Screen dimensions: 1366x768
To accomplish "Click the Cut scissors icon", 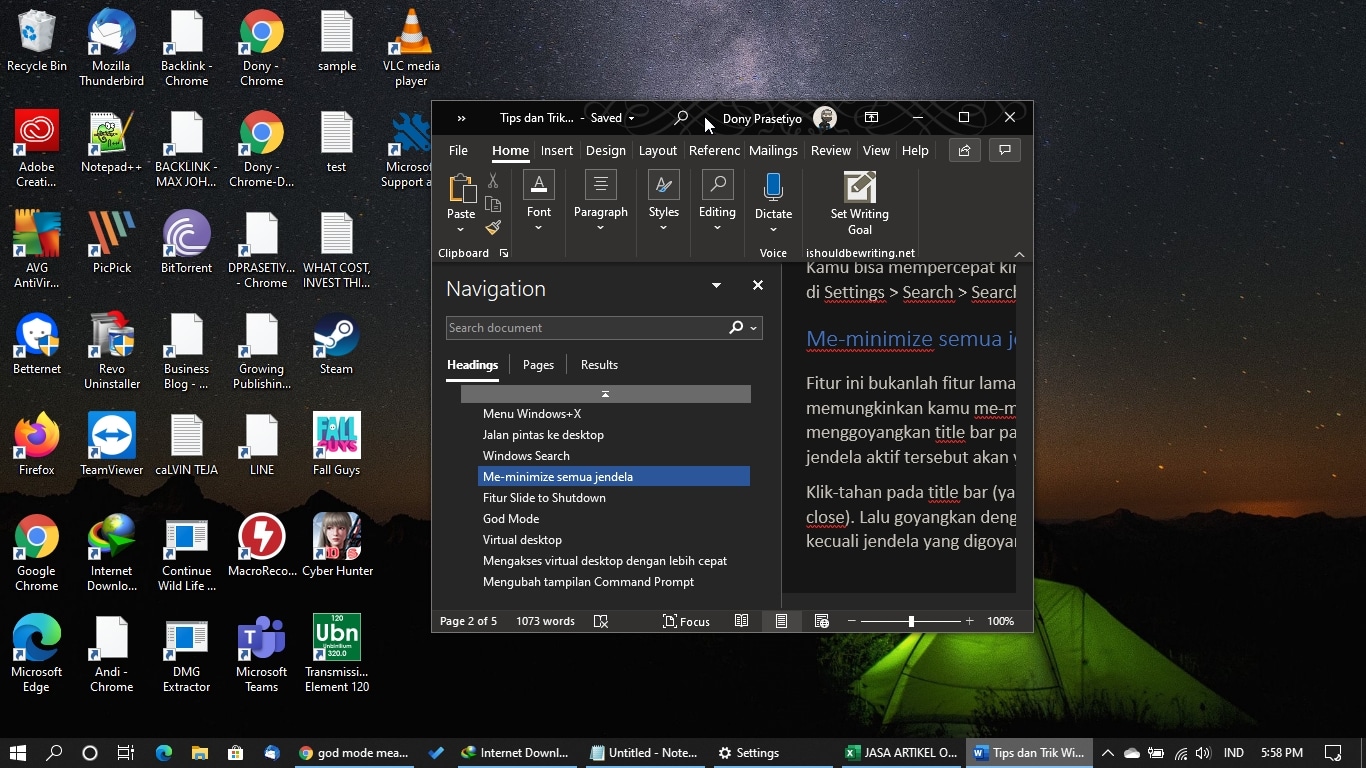I will point(493,181).
